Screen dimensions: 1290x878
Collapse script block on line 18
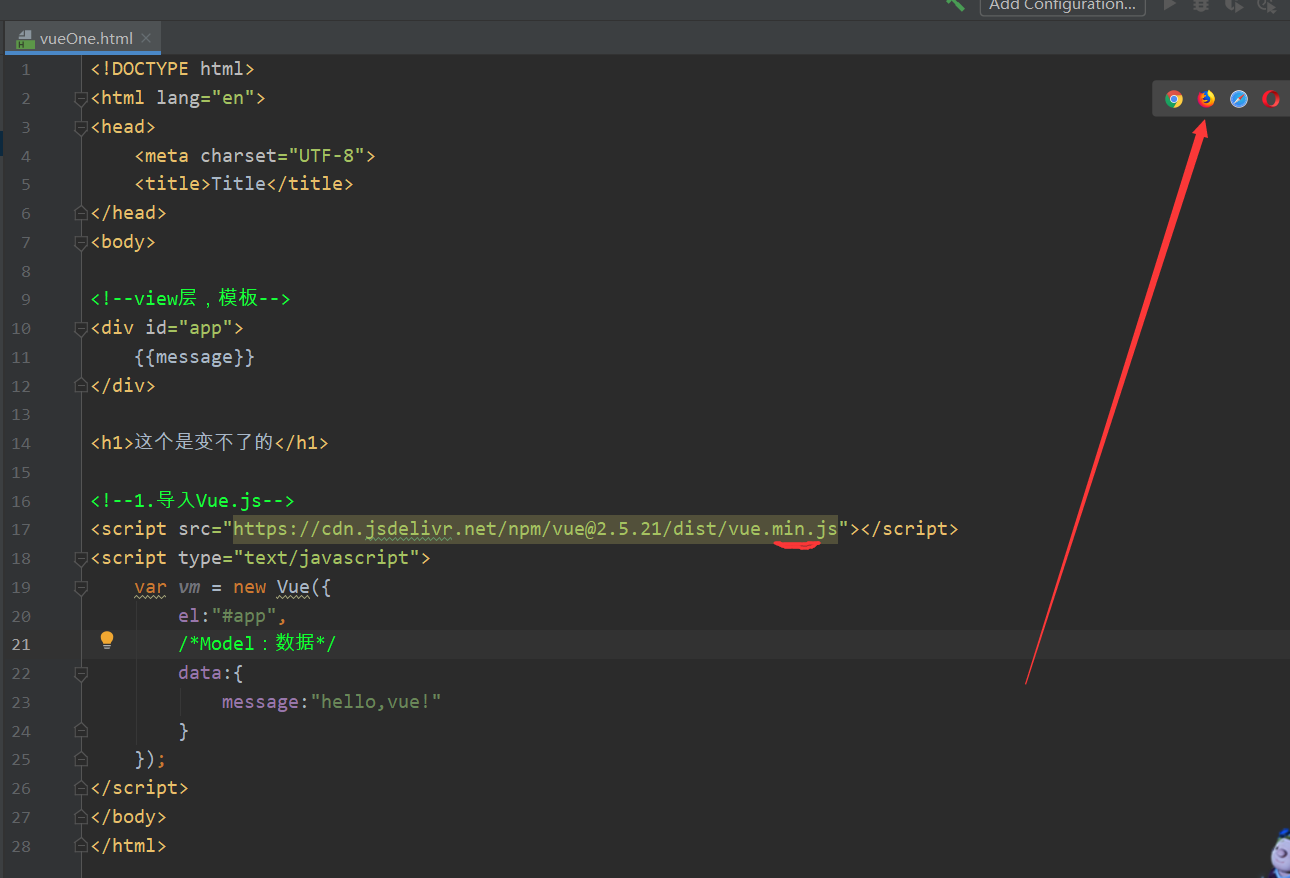tap(81, 559)
